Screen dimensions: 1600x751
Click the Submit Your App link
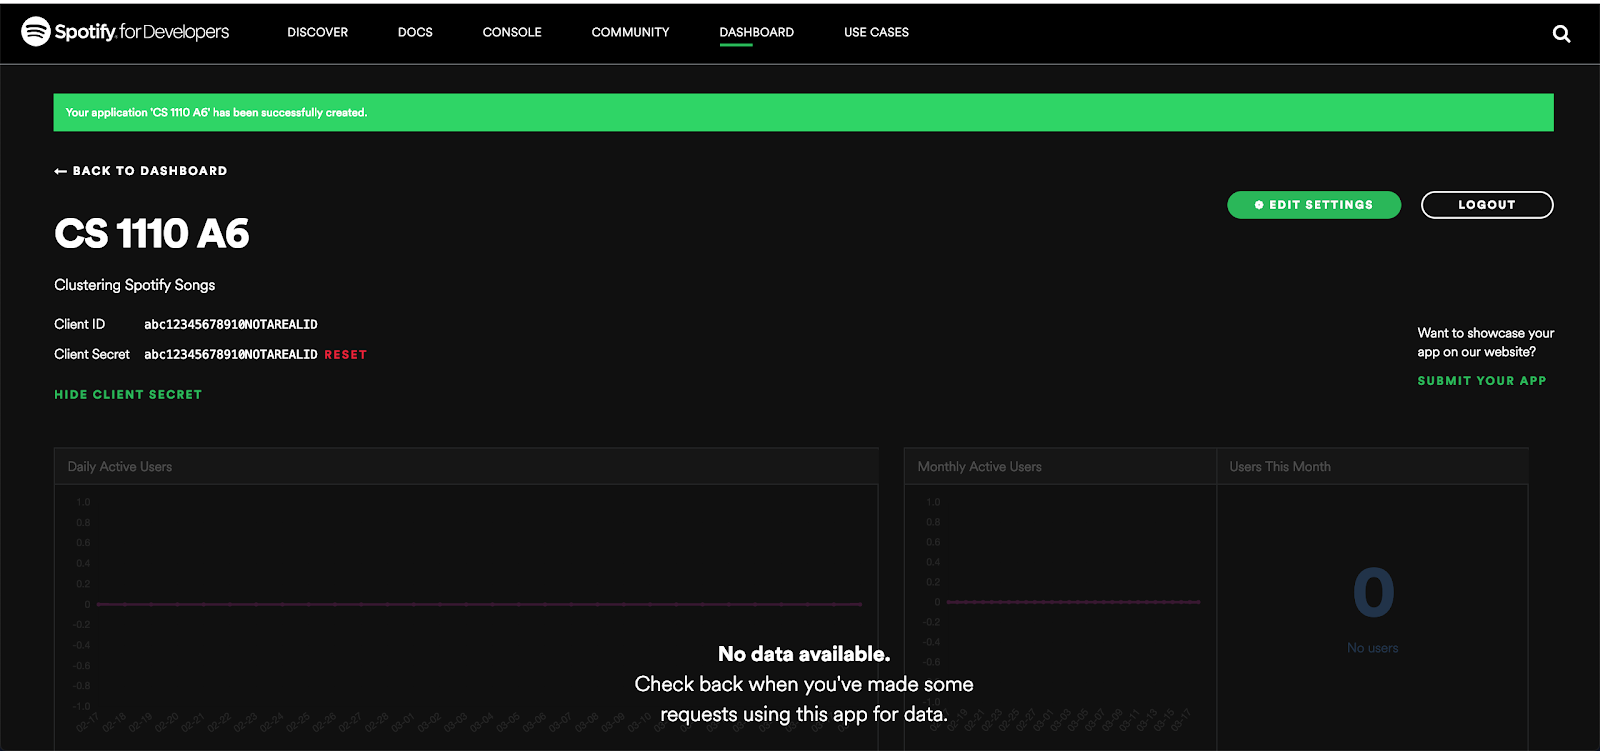tap(1481, 381)
